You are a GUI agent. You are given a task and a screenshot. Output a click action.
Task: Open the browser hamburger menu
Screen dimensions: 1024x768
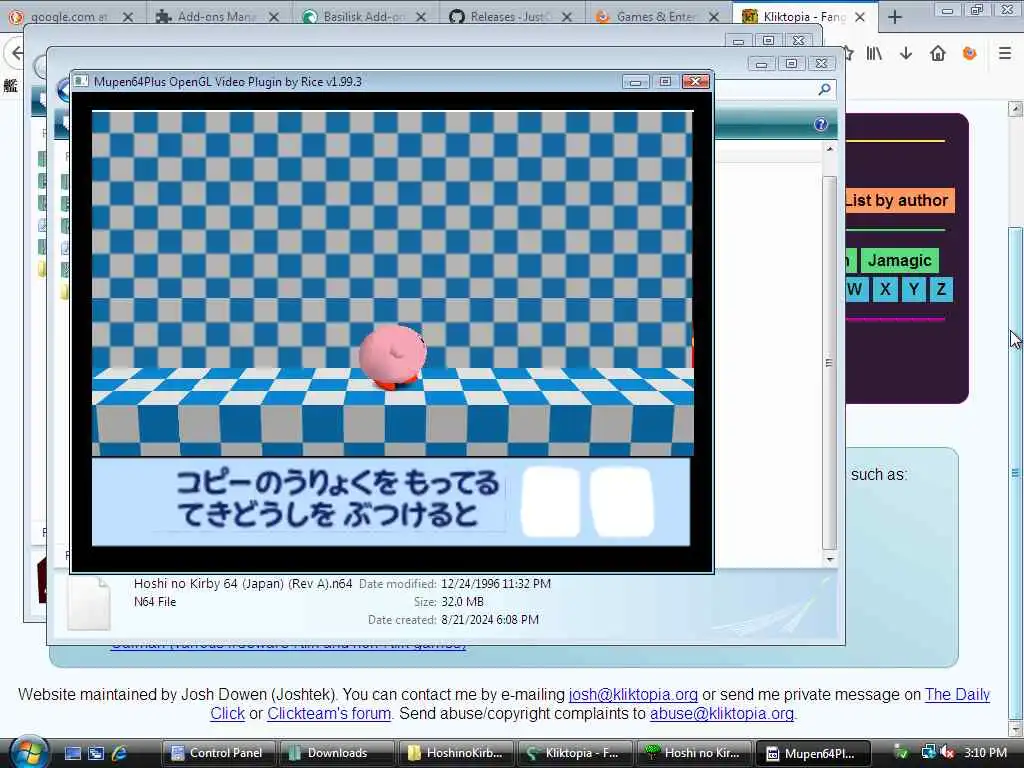[1005, 54]
